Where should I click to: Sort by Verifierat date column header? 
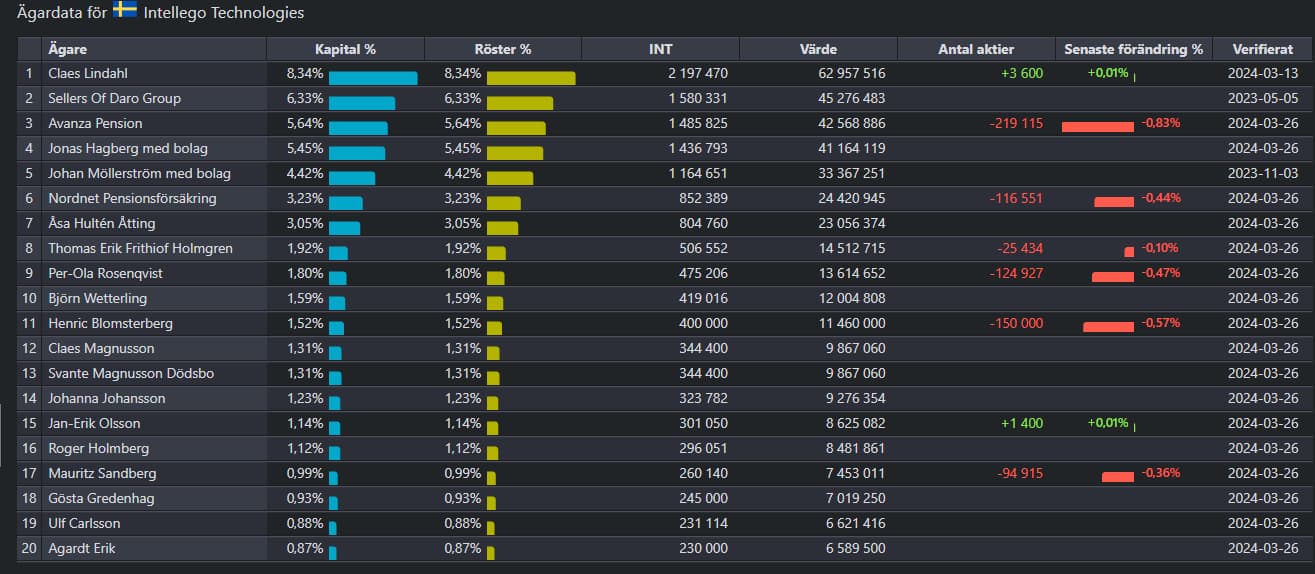(x=1261, y=49)
